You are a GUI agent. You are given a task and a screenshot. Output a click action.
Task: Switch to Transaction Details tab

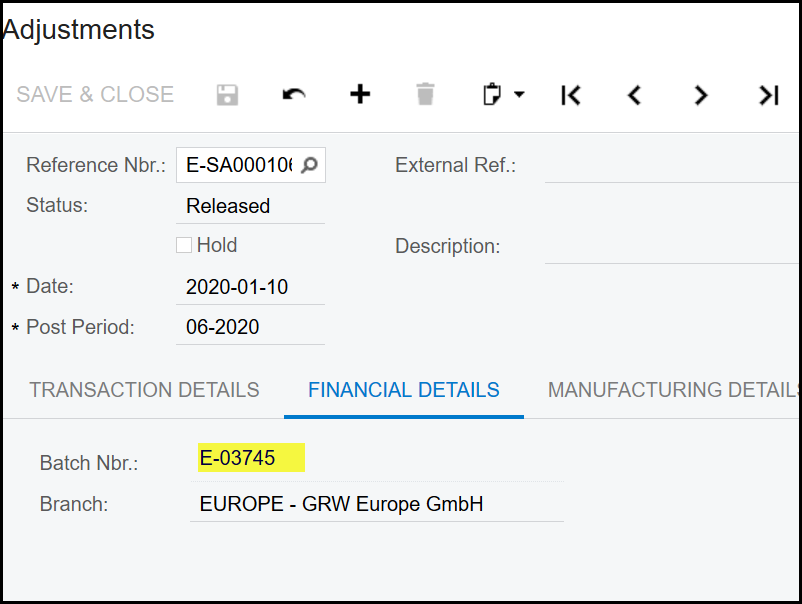[144, 390]
